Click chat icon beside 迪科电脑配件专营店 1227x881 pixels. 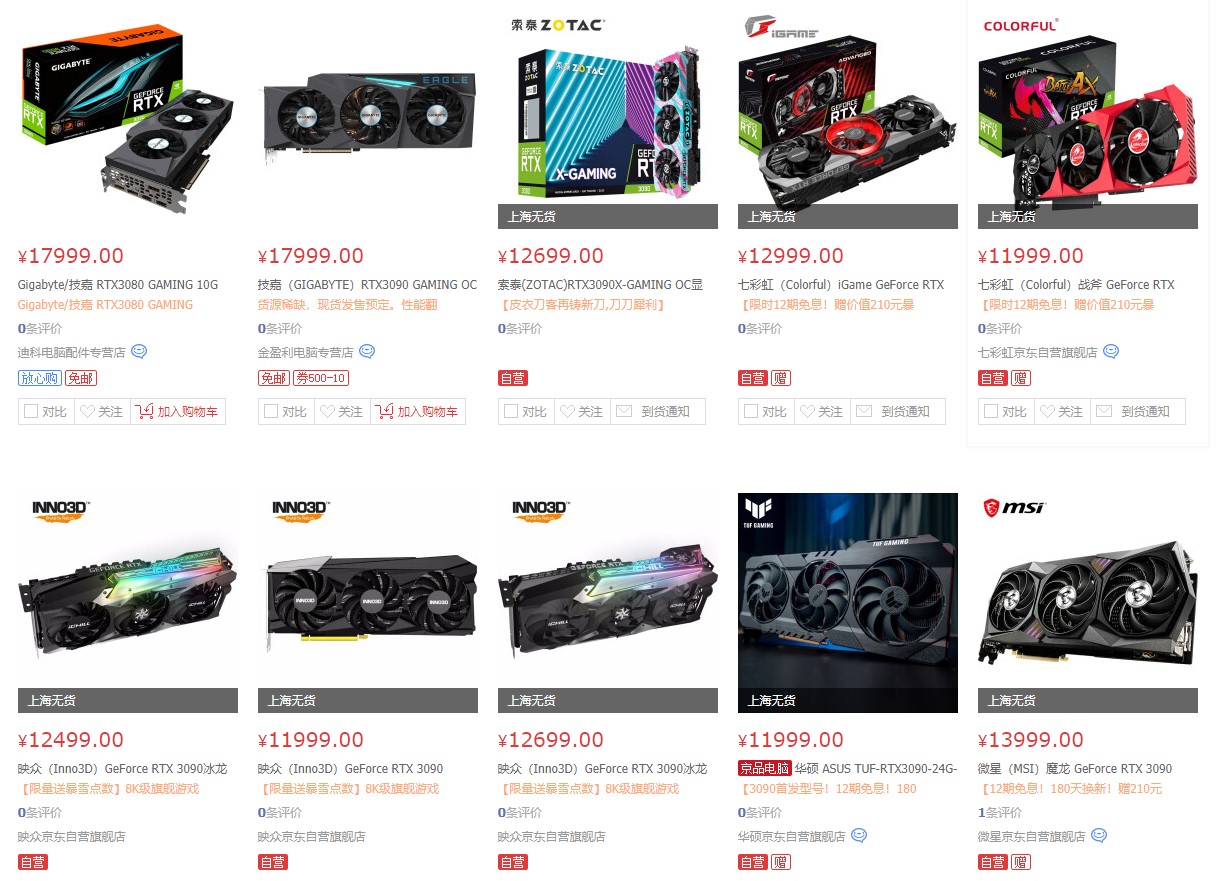(139, 352)
